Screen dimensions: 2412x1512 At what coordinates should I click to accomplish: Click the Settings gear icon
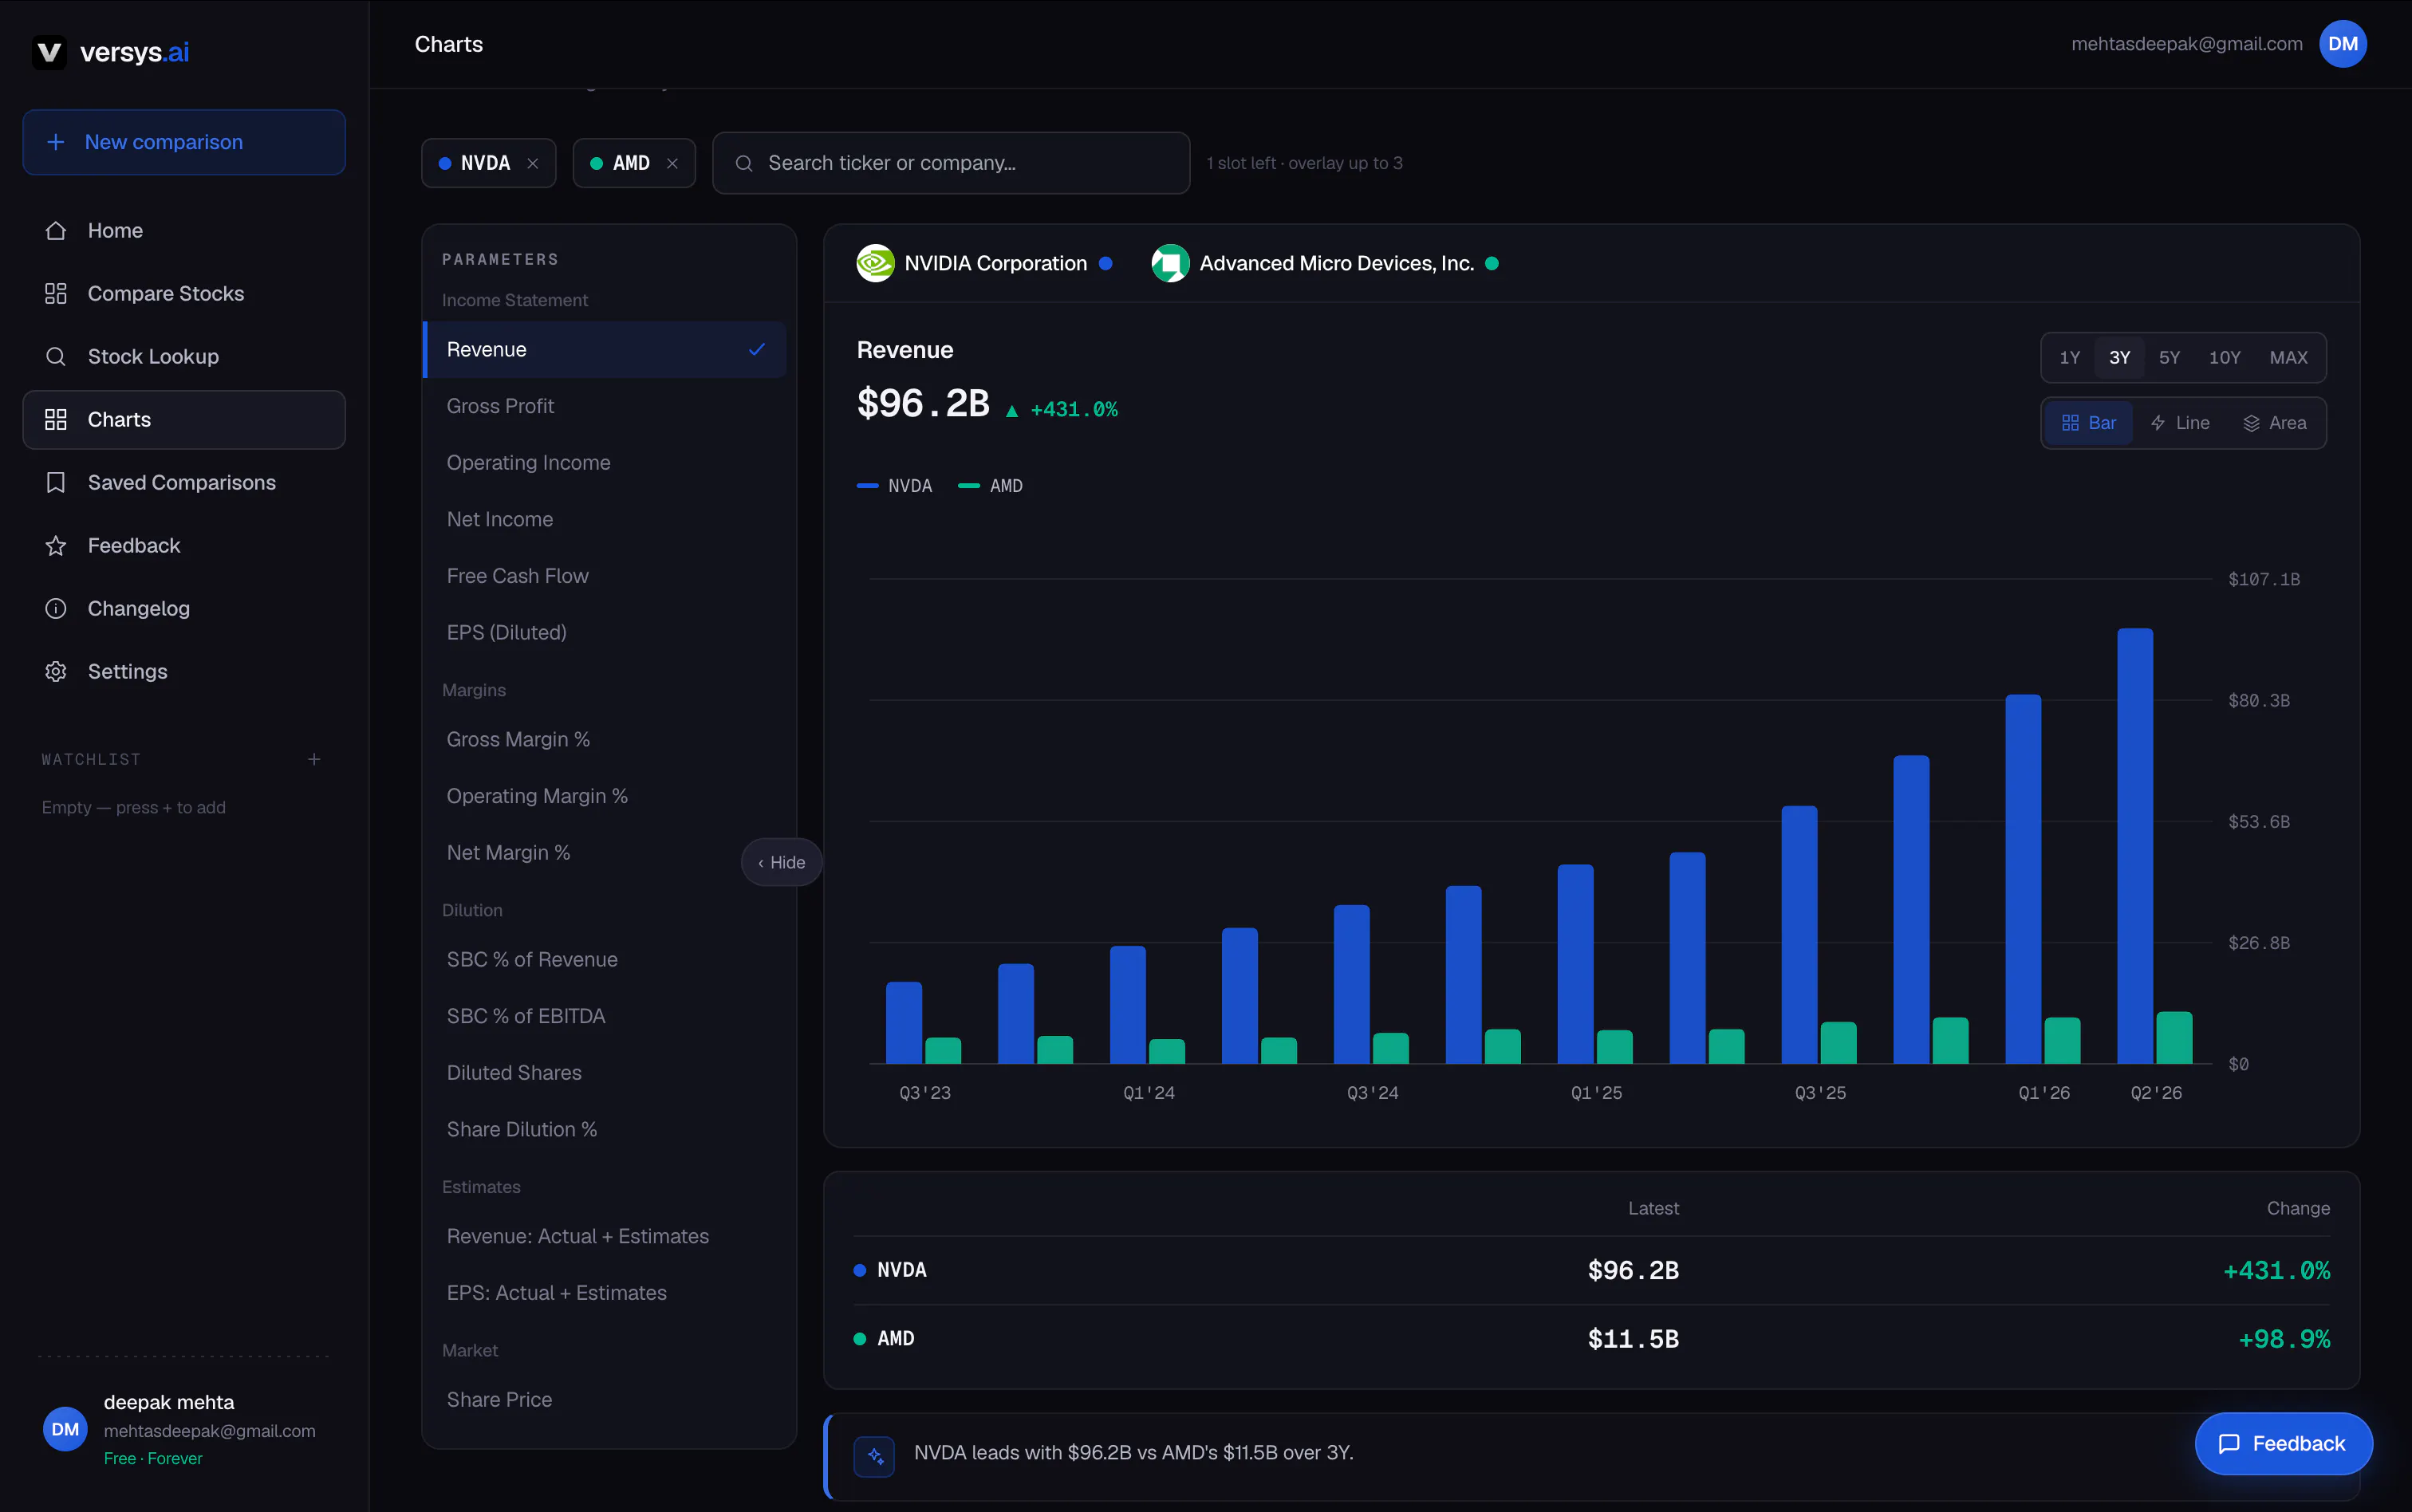tap(56, 672)
